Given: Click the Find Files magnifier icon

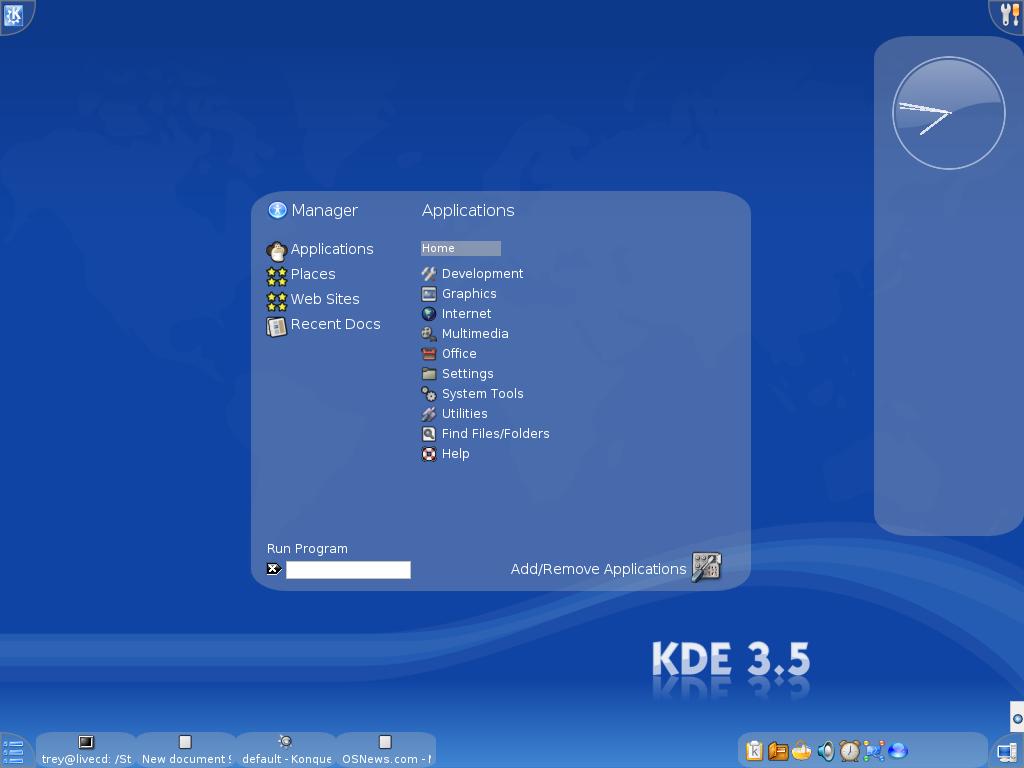Looking at the screenshot, I should coord(429,434).
